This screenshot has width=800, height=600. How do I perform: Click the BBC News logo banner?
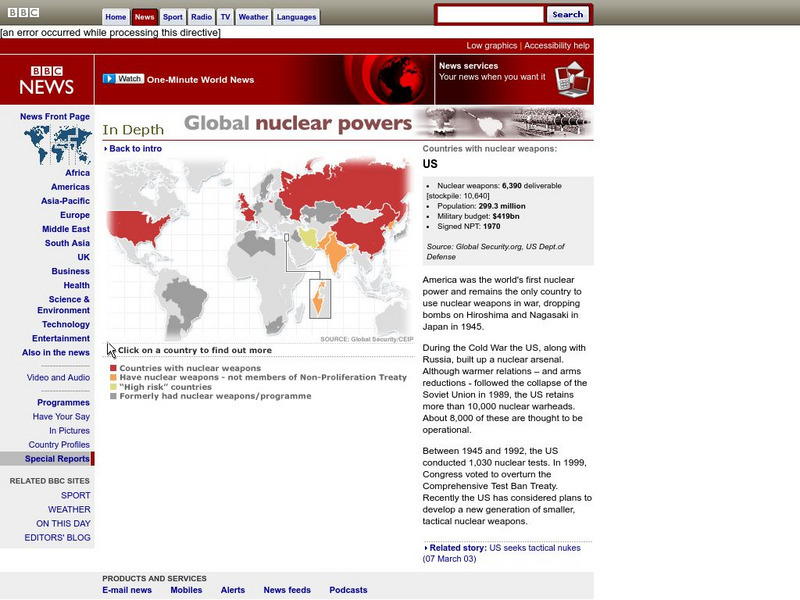click(47, 79)
